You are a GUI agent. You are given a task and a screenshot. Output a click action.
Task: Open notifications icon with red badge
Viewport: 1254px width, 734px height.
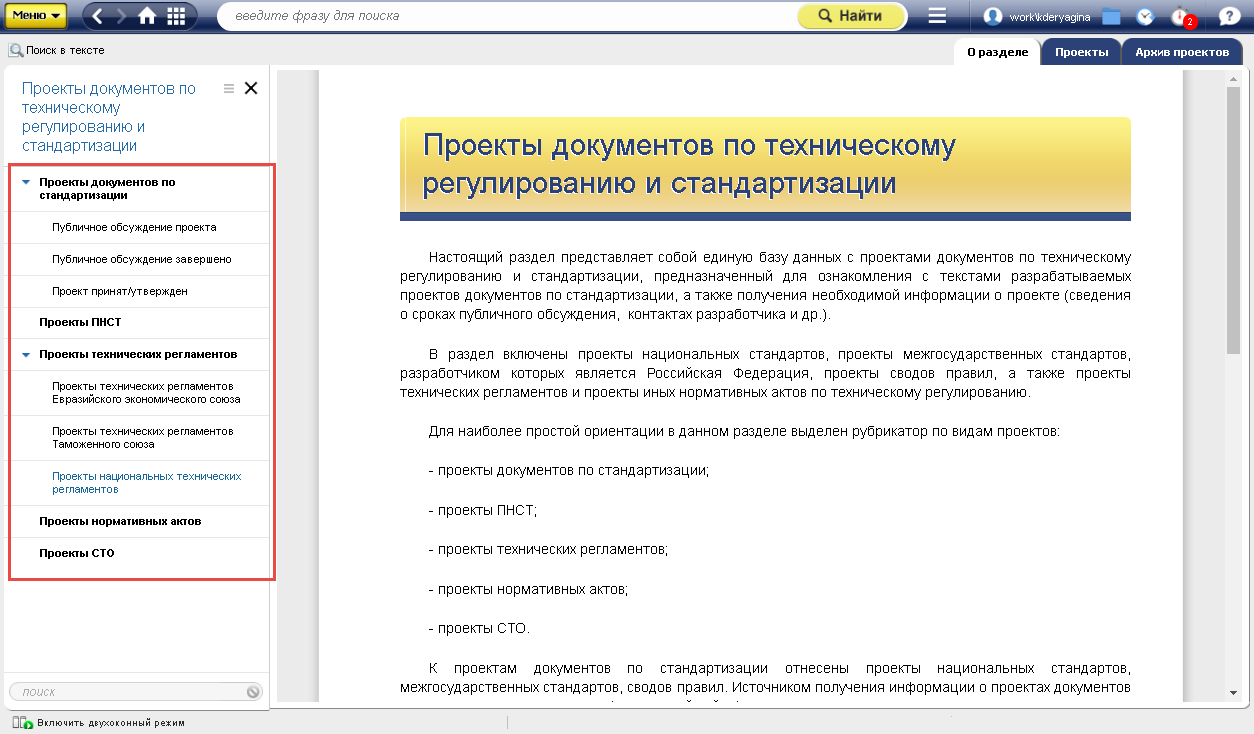click(x=1182, y=17)
